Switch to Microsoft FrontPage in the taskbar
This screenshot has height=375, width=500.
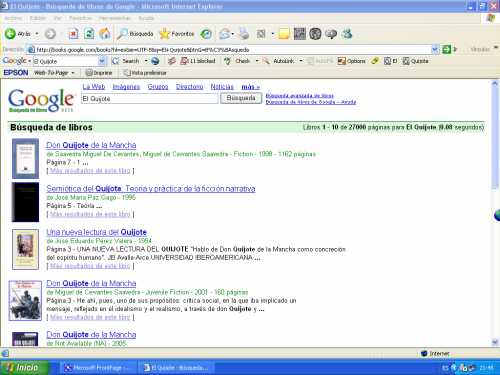click(x=97, y=368)
